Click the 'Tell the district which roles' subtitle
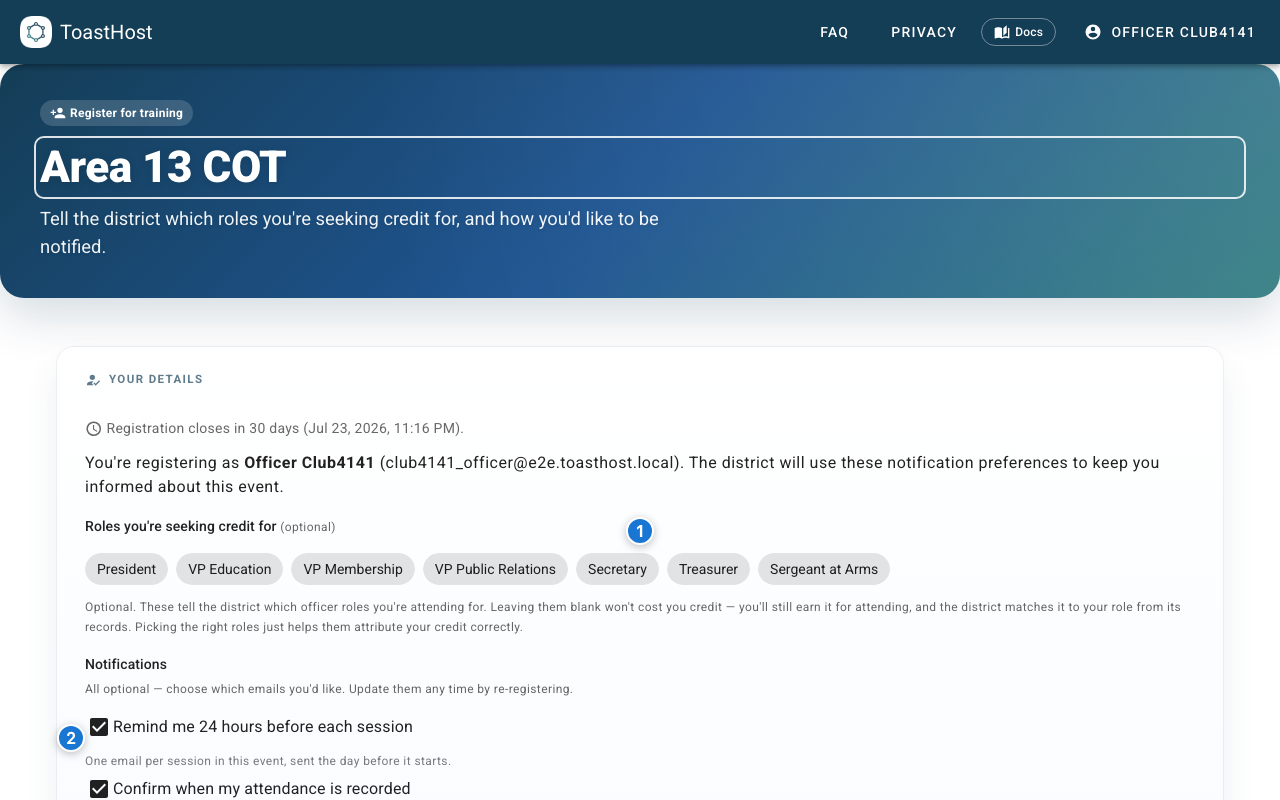Screen dimensions: 1280x800 pos(349,232)
